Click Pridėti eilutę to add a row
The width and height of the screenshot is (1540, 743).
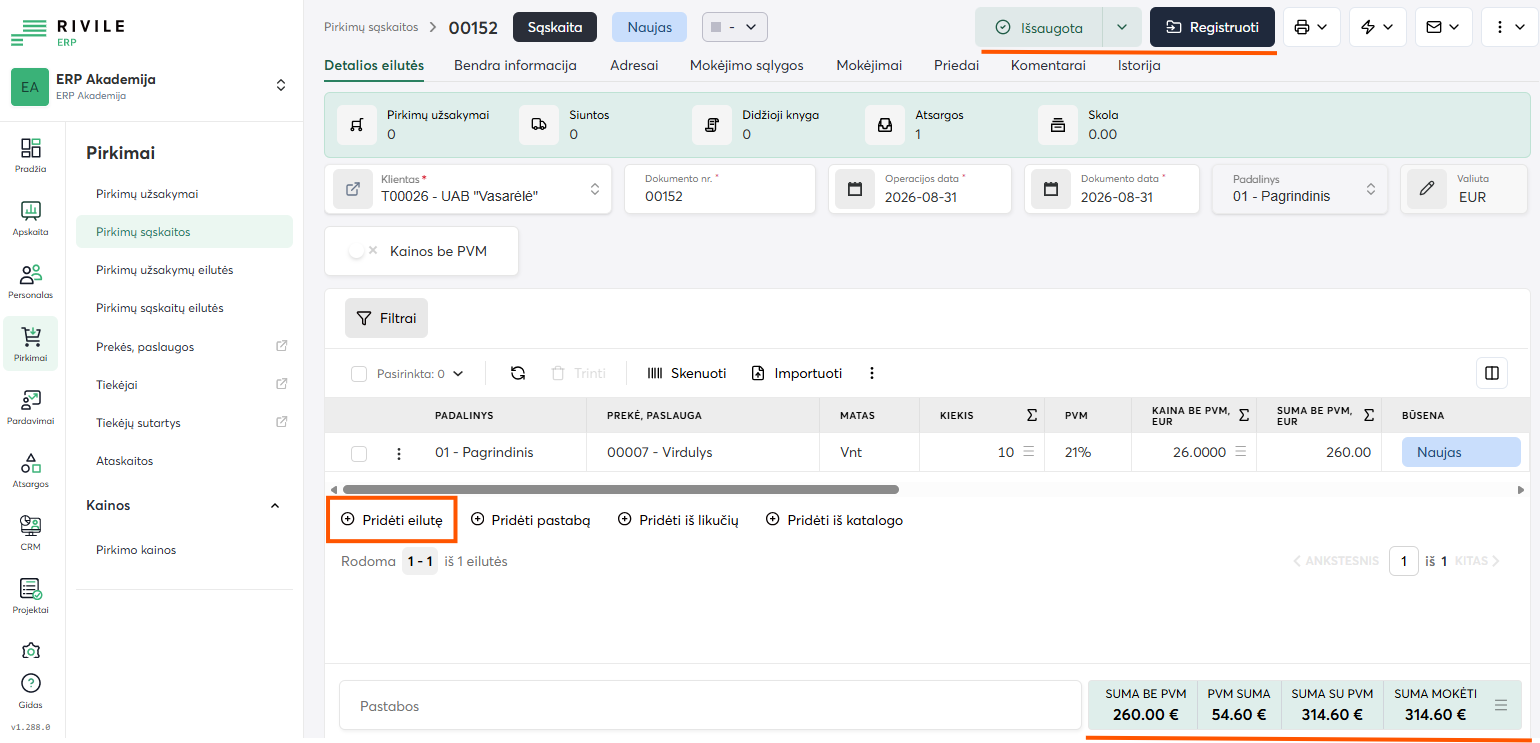(392, 520)
